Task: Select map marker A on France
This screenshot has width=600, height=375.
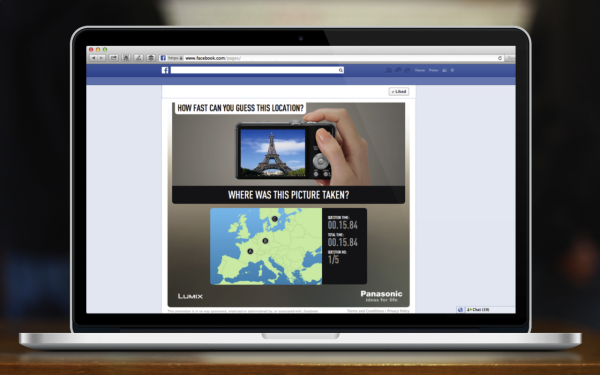Action: [x=250, y=251]
